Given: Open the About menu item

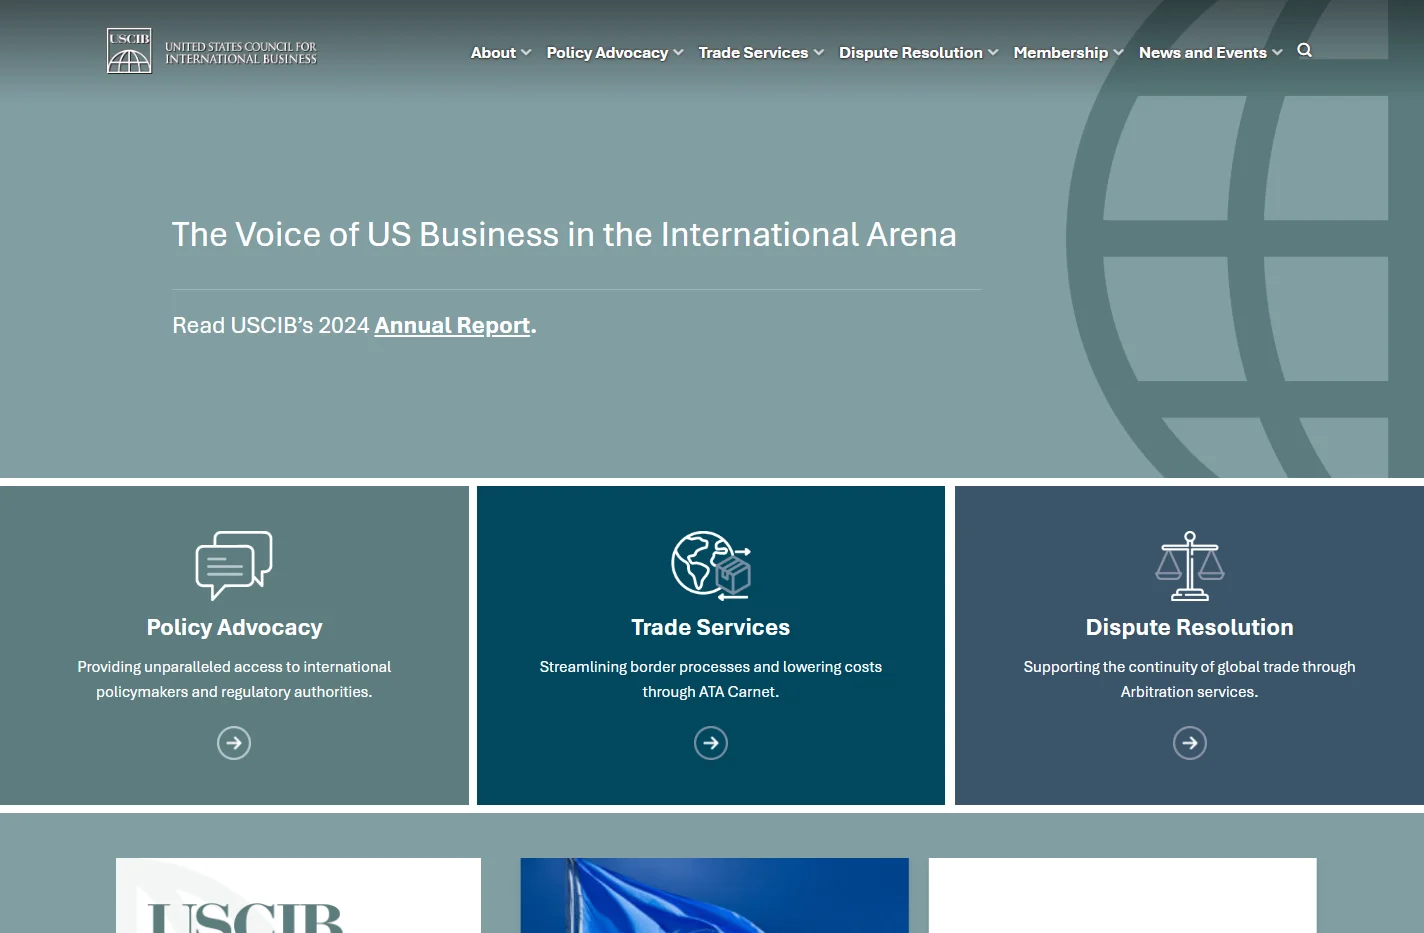Looking at the screenshot, I should click(493, 53).
